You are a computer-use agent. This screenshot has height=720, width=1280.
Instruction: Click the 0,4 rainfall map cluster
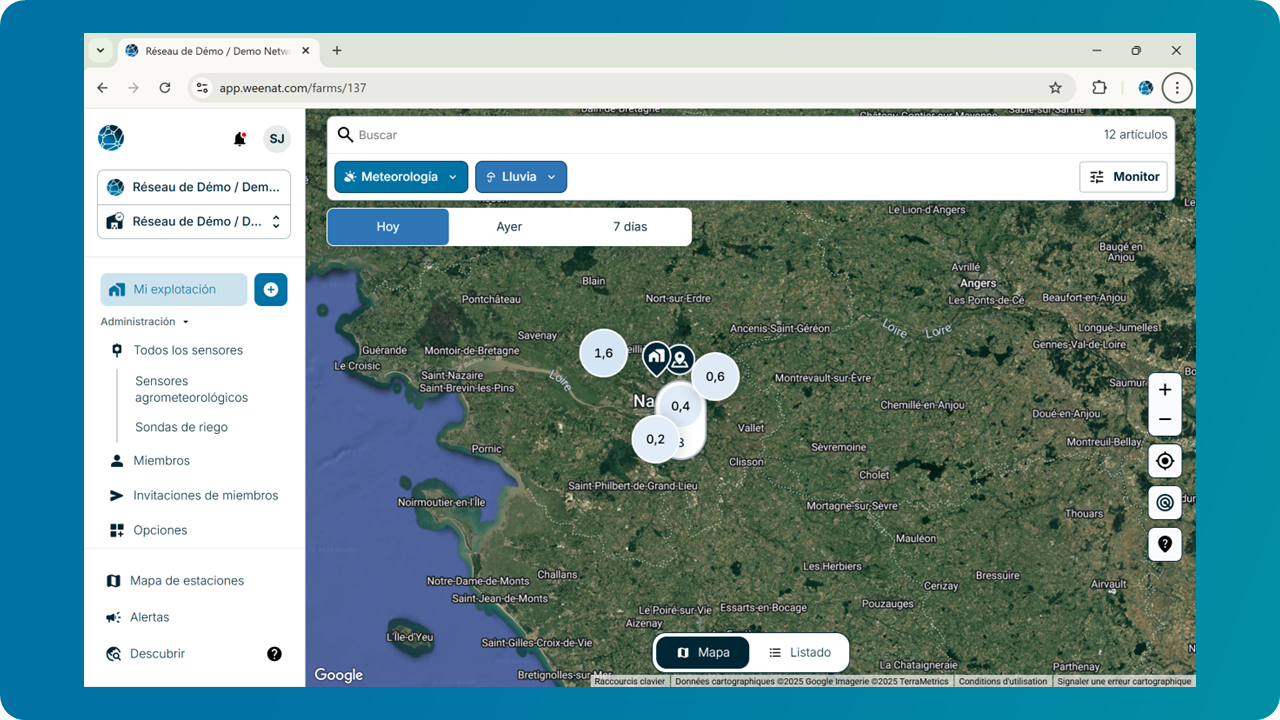click(x=680, y=405)
